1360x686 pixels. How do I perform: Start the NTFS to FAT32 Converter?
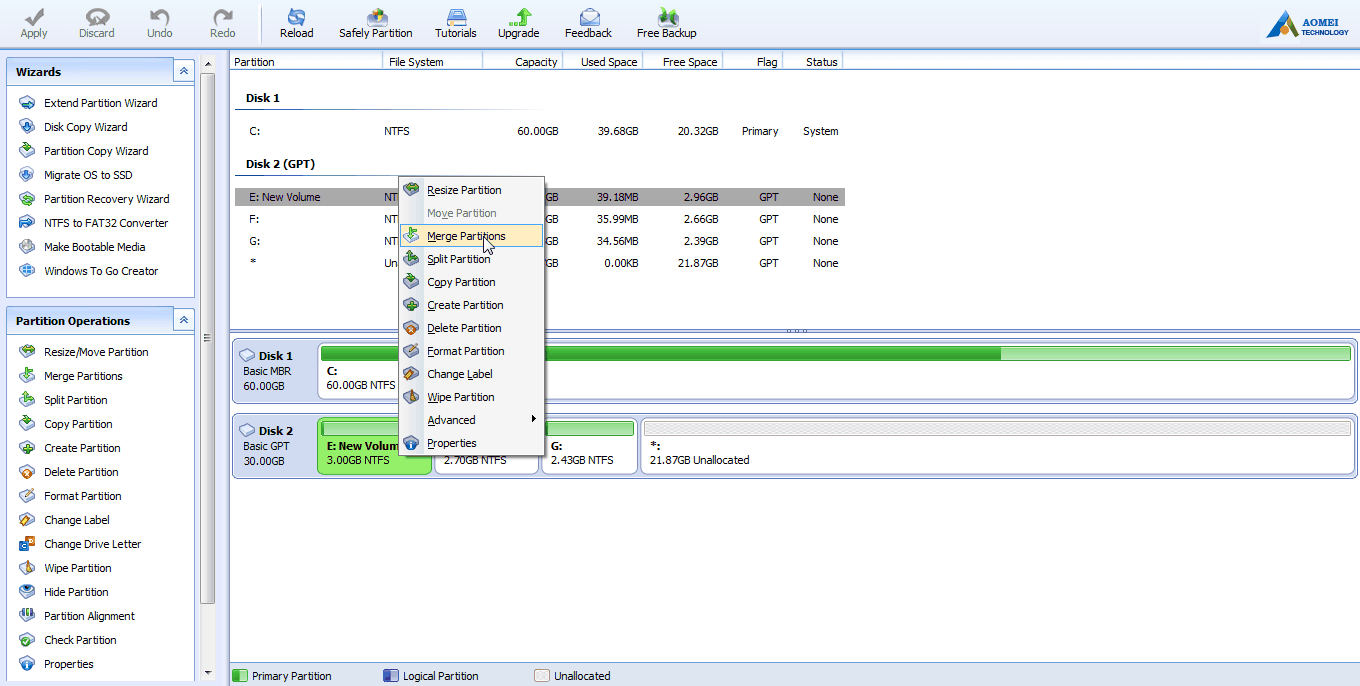(104, 222)
